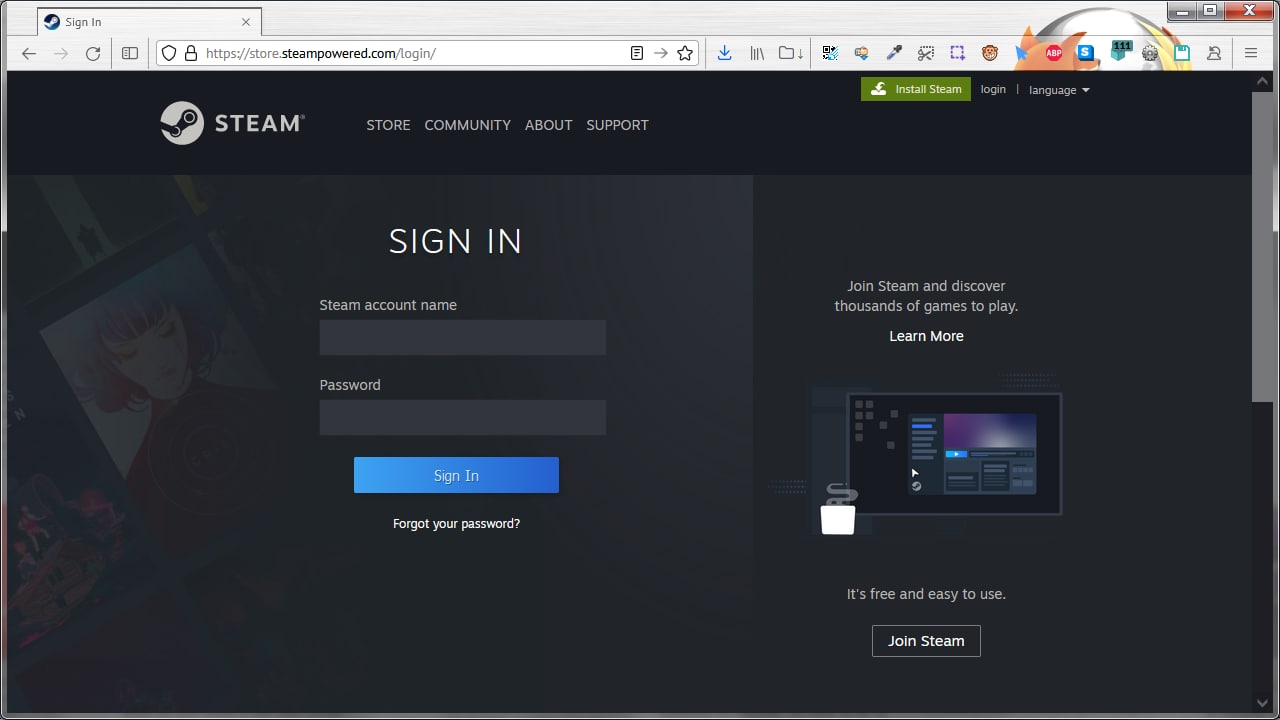Open the SUPPORT page
Viewport: 1280px width, 720px height.
click(x=617, y=125)
